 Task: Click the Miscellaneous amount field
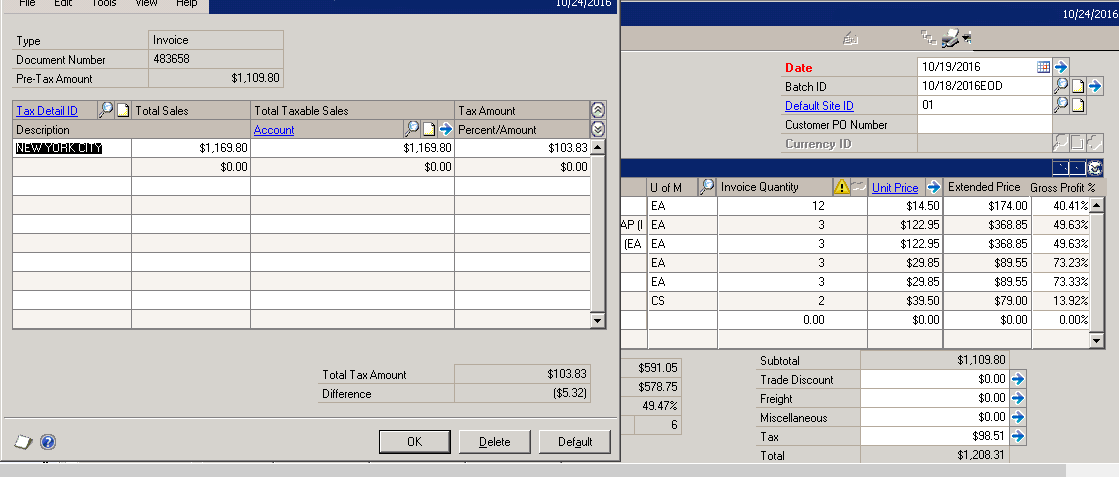point(935,417)
